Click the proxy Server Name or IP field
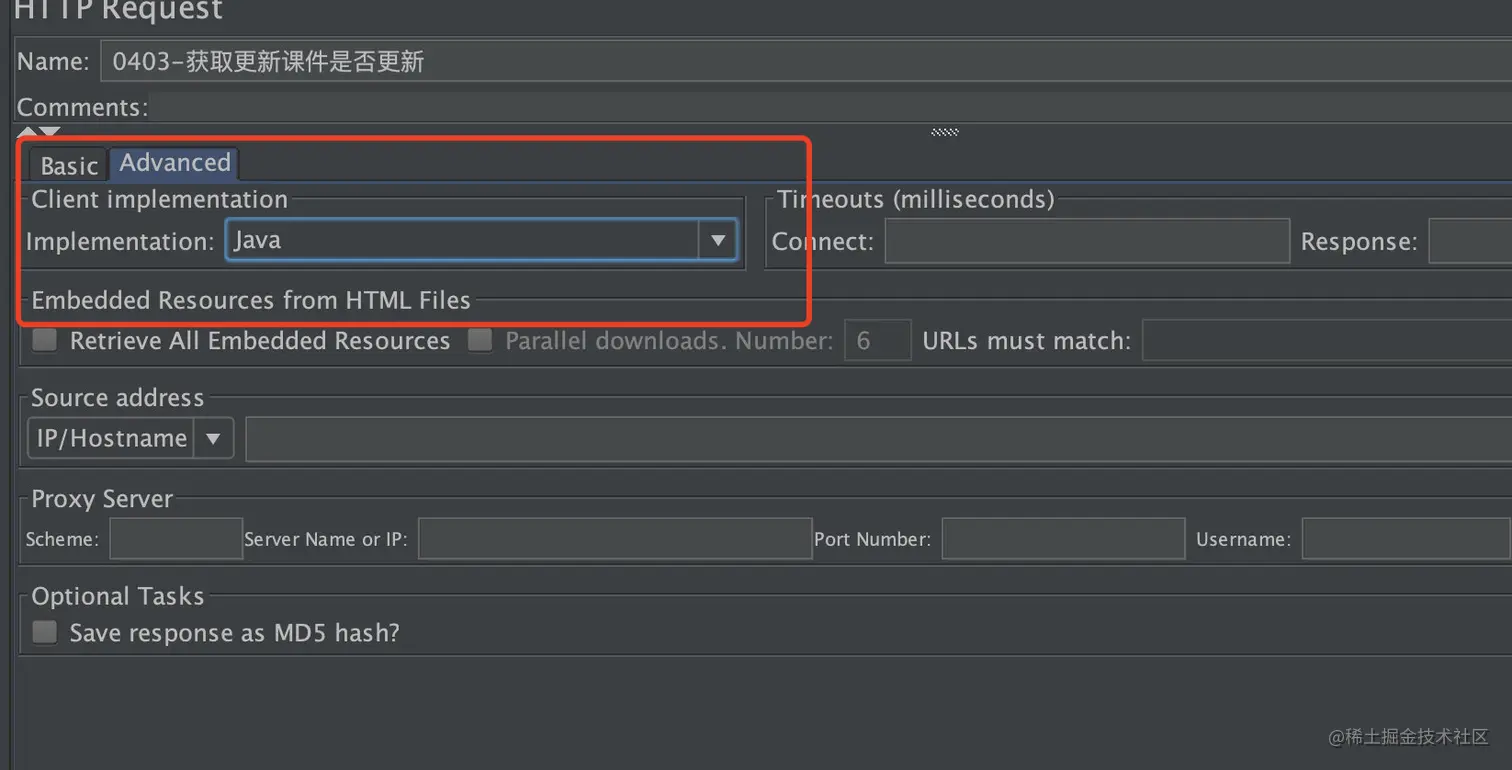This screenshot has width=1512, height=770. point(615,538)
